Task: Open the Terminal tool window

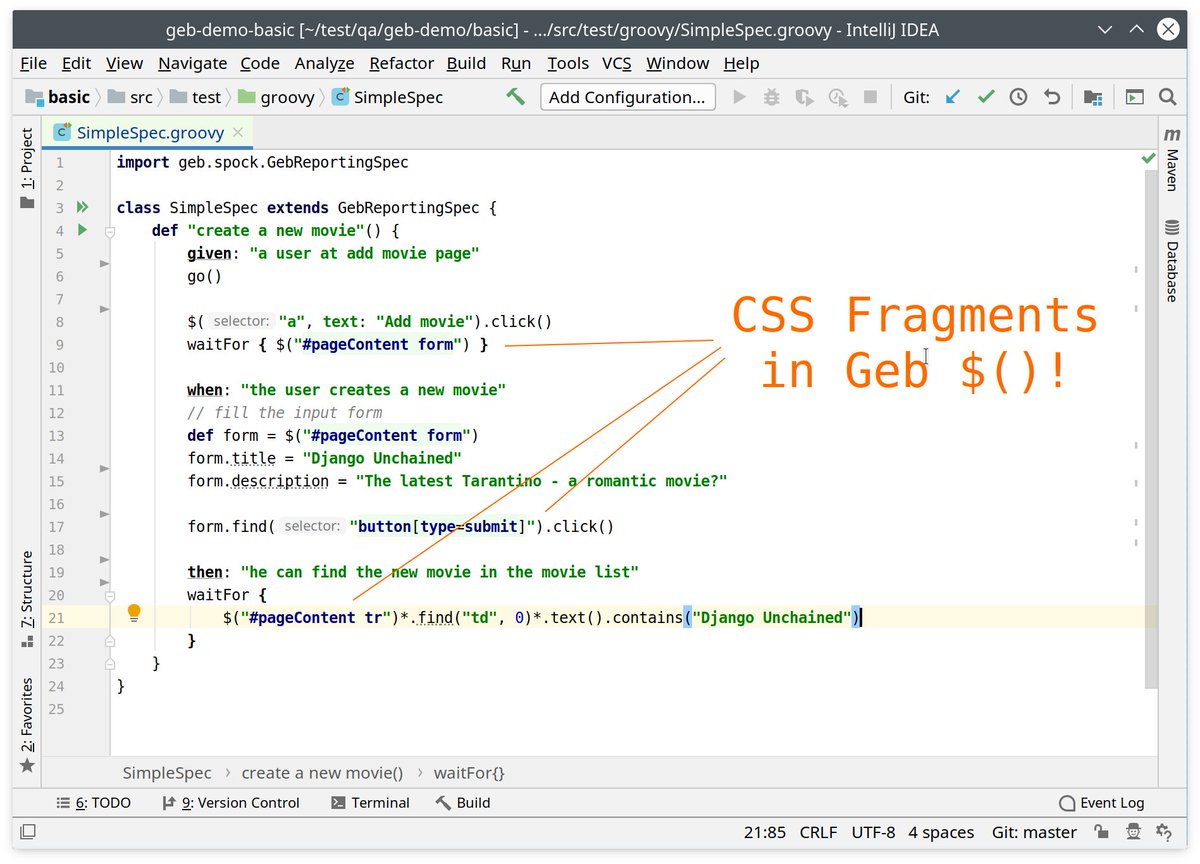Action: point(370,802)
